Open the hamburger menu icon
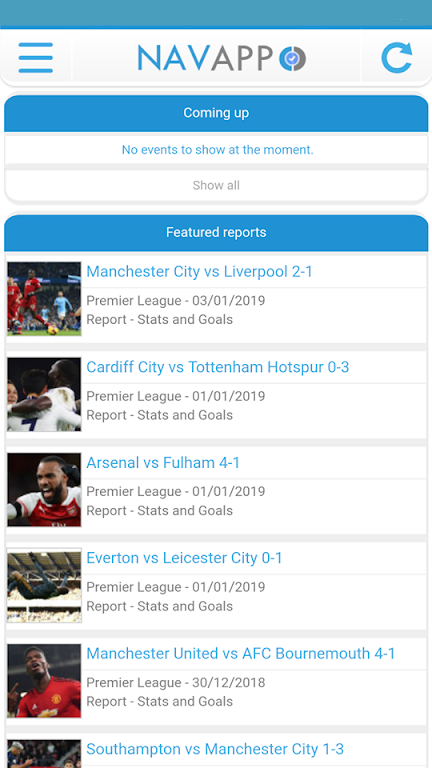Screen dimensions: 432x768 point(36,58)
